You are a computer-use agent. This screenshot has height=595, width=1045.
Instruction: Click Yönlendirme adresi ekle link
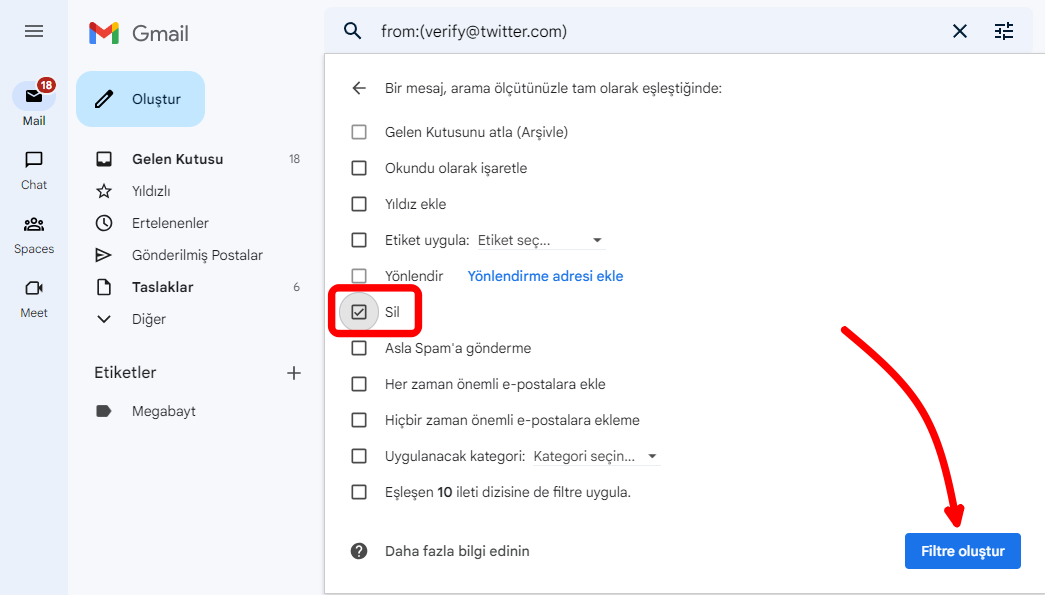[x=545, y=276]
